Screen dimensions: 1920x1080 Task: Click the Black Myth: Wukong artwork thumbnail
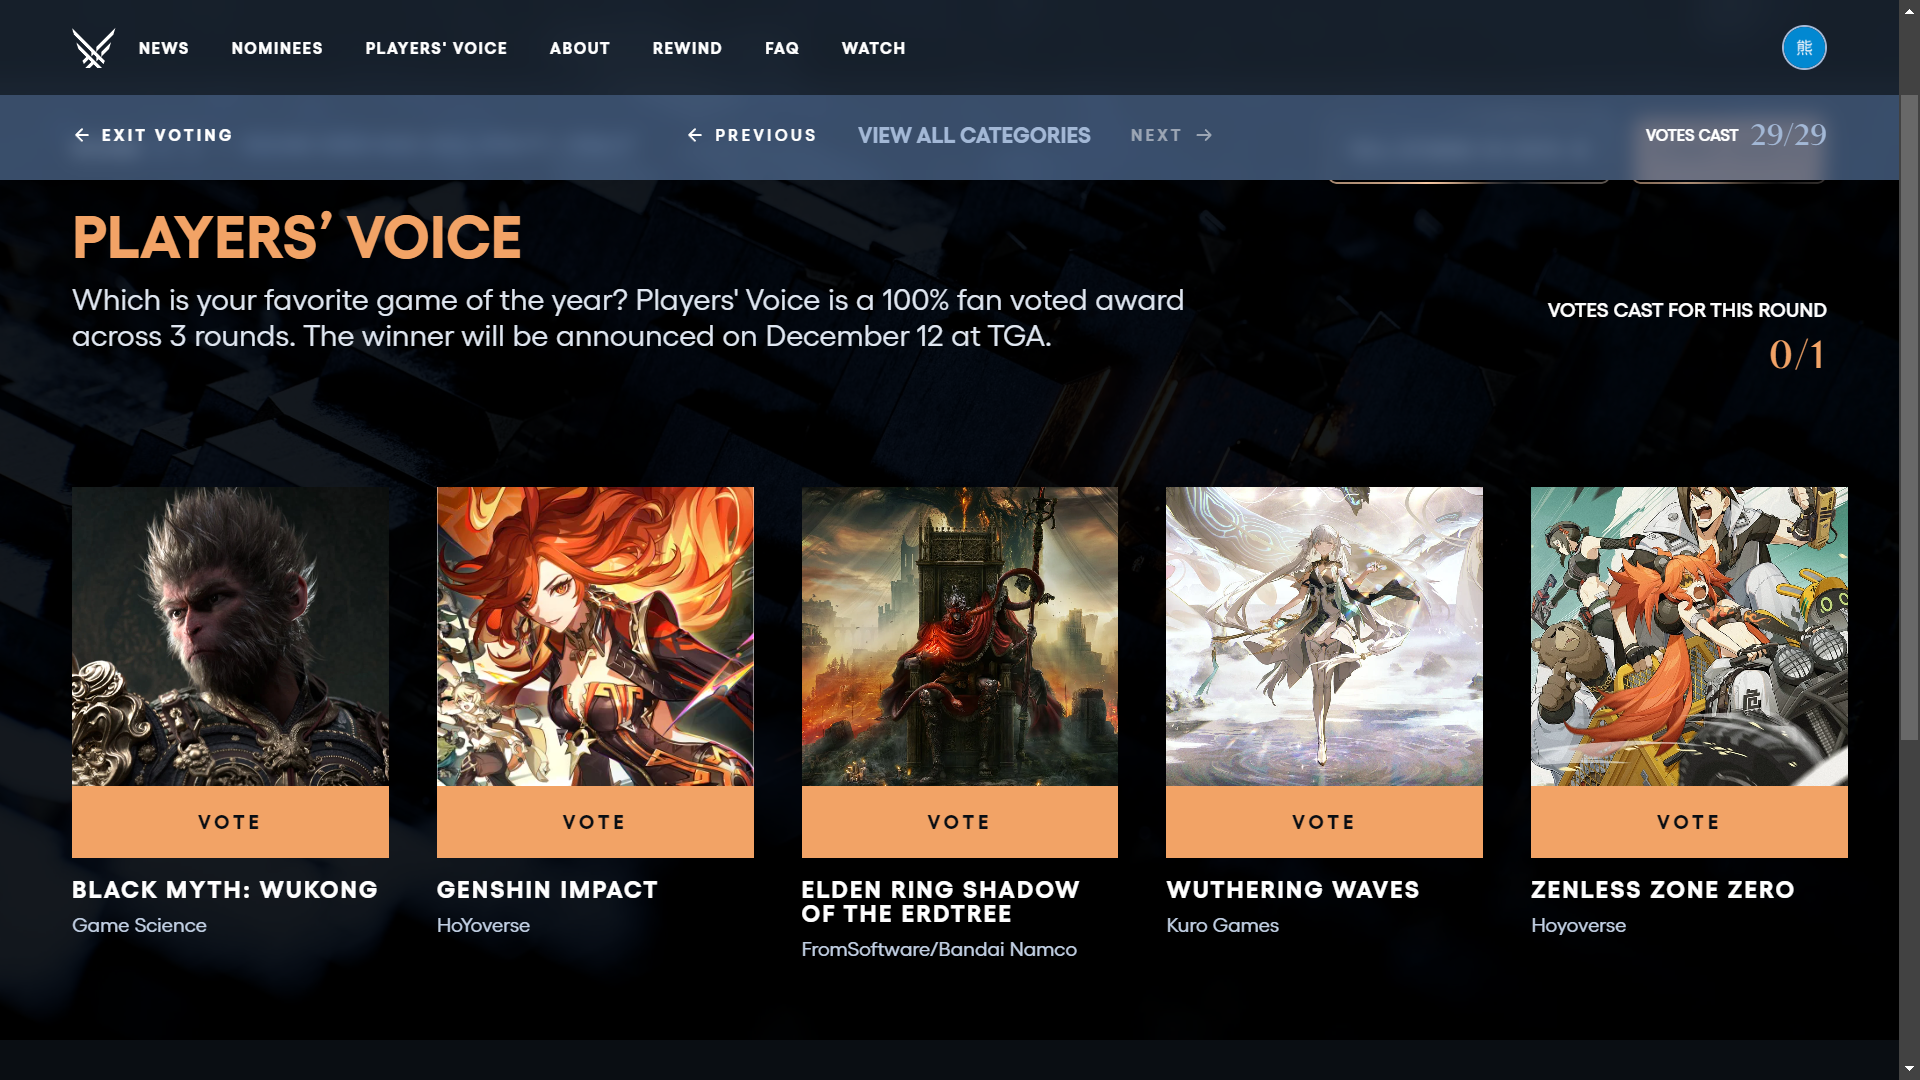pyautogui.click(x=230, y=636)
